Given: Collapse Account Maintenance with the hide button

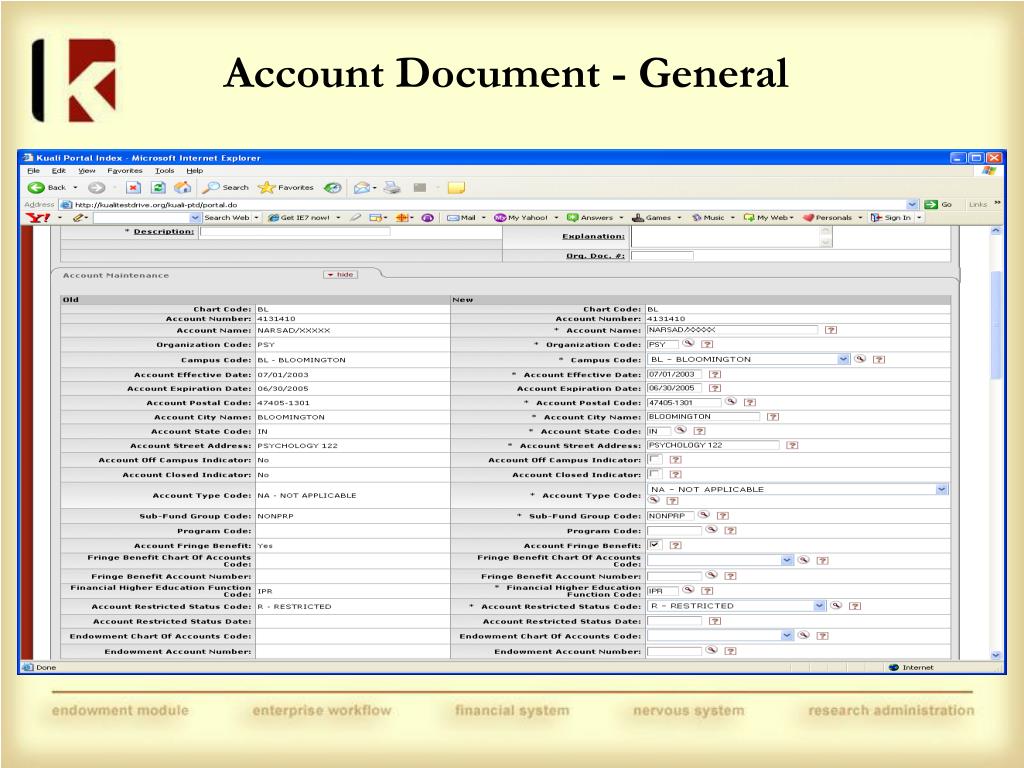Looking at the screenshot, I should click(x=341, y=274).
